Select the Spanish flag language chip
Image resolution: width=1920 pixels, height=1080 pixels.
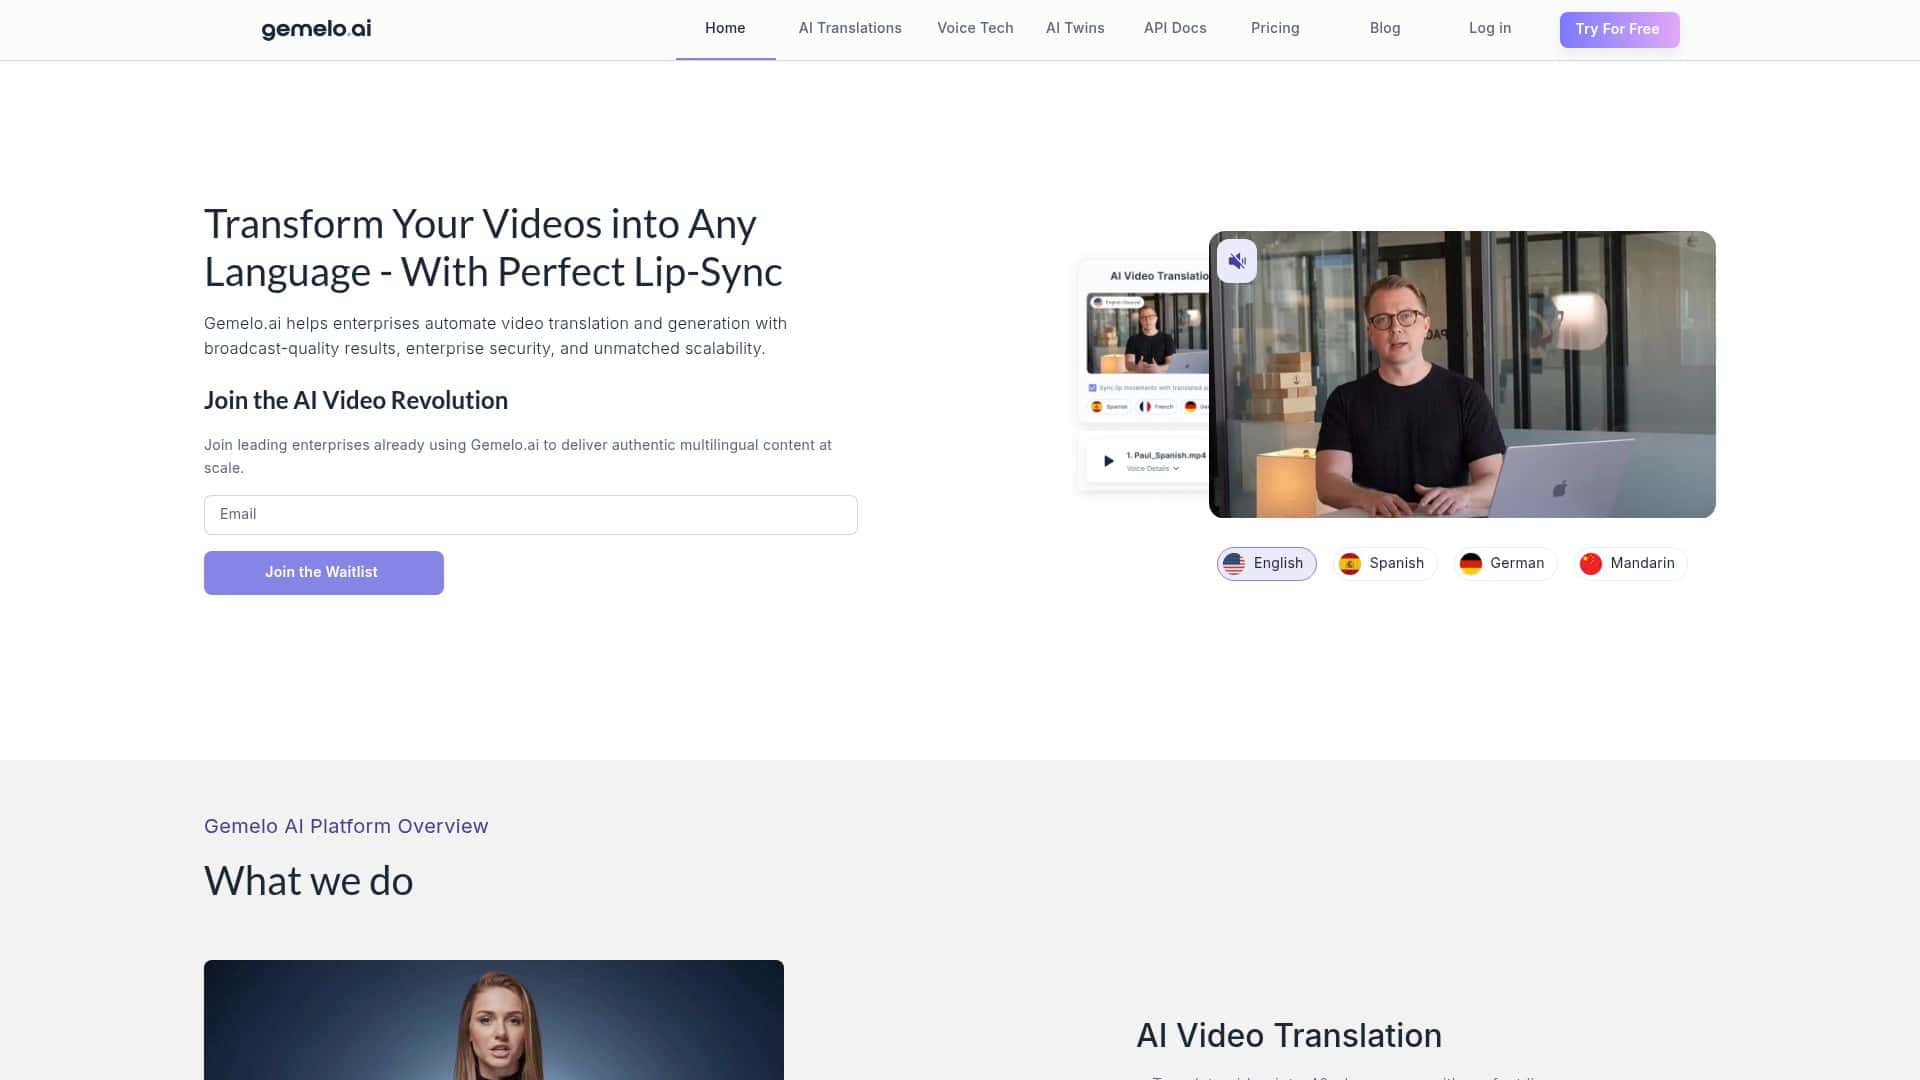click(1383, 564)
